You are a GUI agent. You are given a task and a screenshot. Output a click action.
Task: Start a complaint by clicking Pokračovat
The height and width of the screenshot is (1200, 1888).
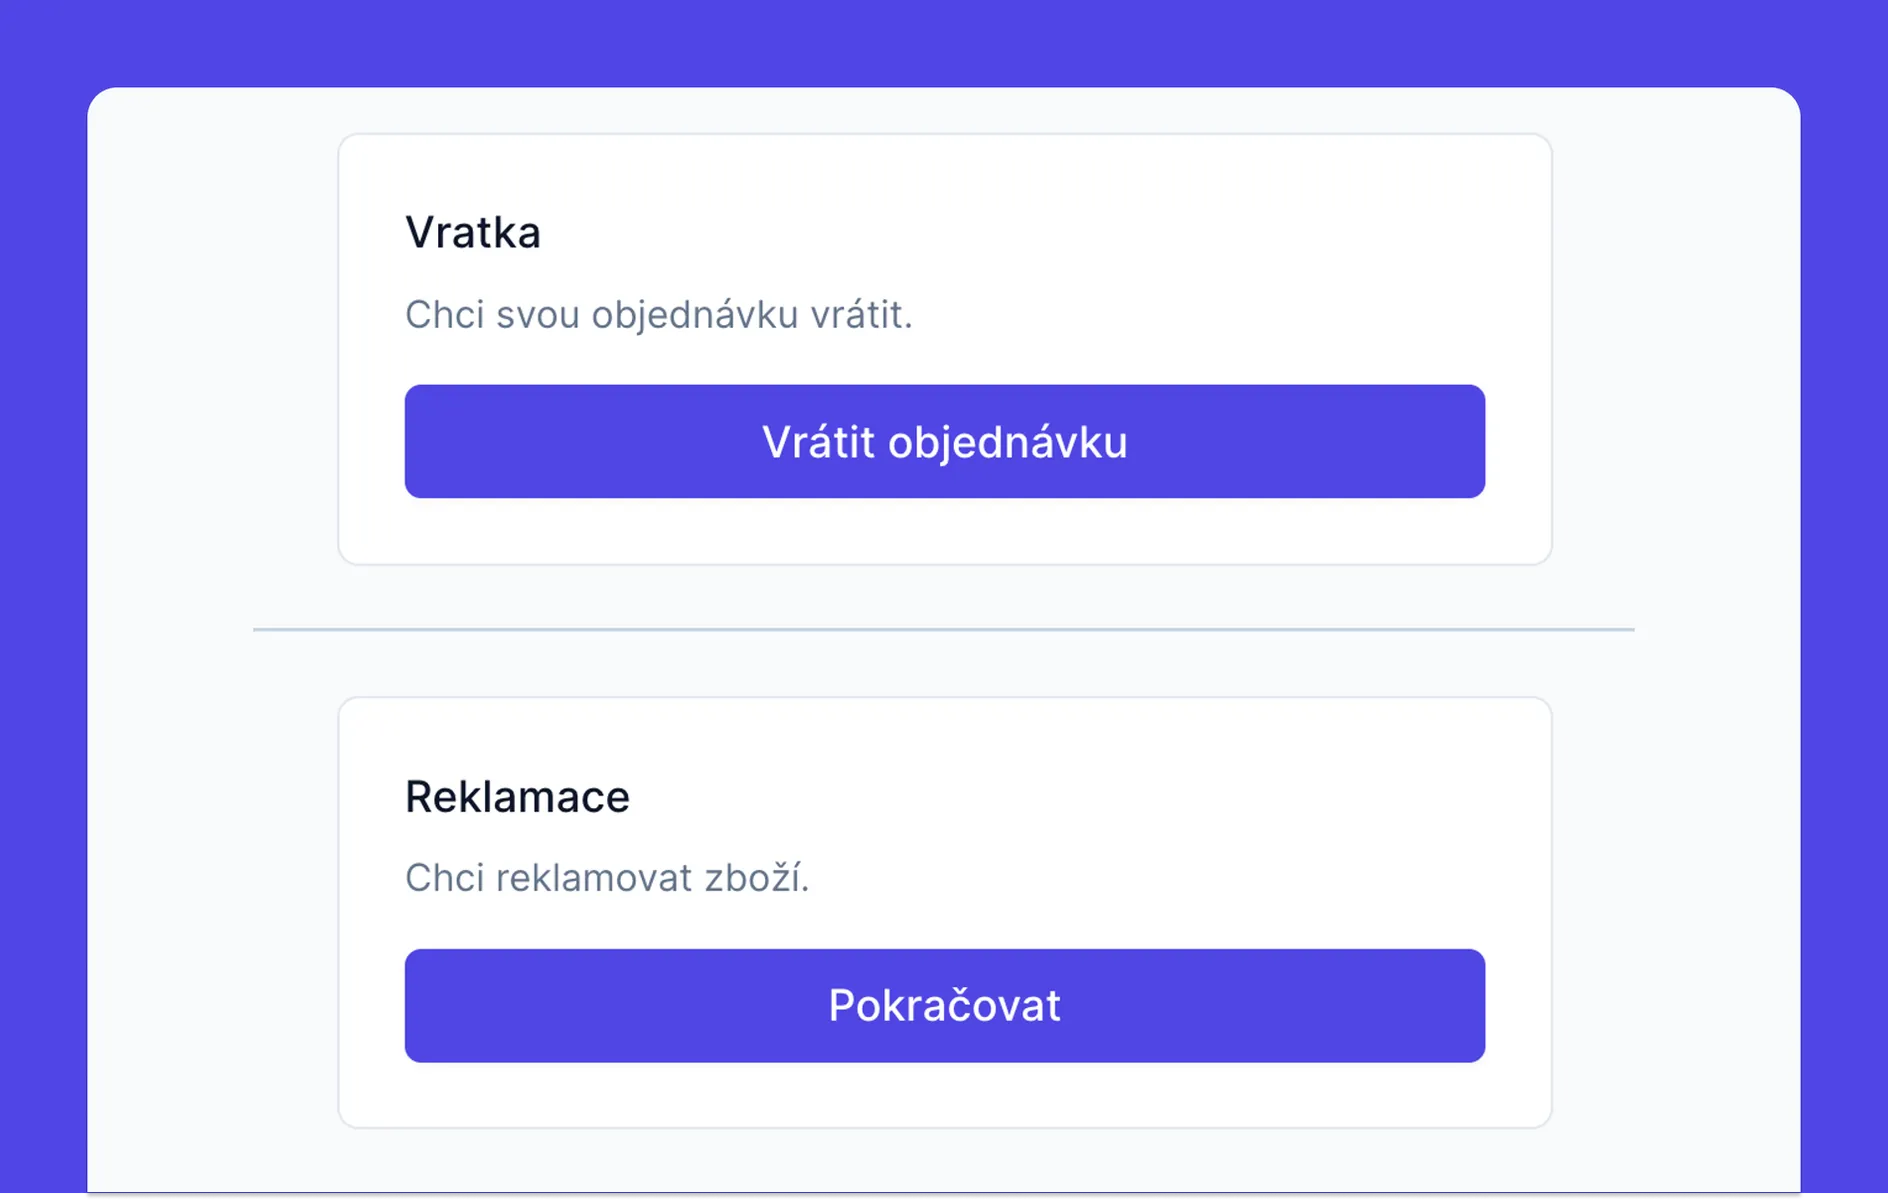pyautogui.click(x=943, y=1005)
